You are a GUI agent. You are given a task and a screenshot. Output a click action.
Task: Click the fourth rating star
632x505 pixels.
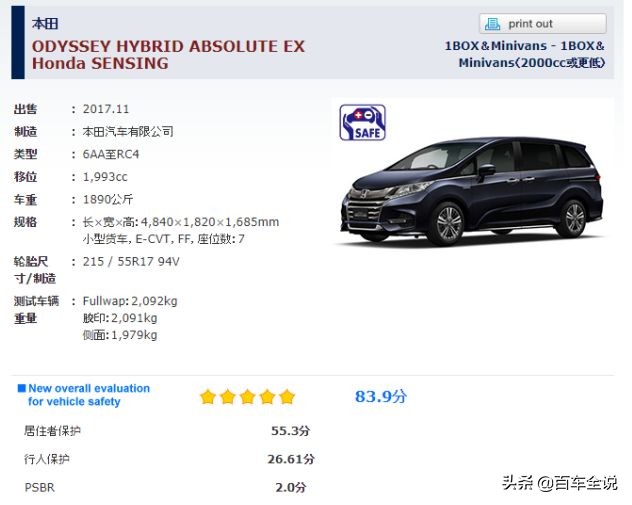tap(267, 397)
